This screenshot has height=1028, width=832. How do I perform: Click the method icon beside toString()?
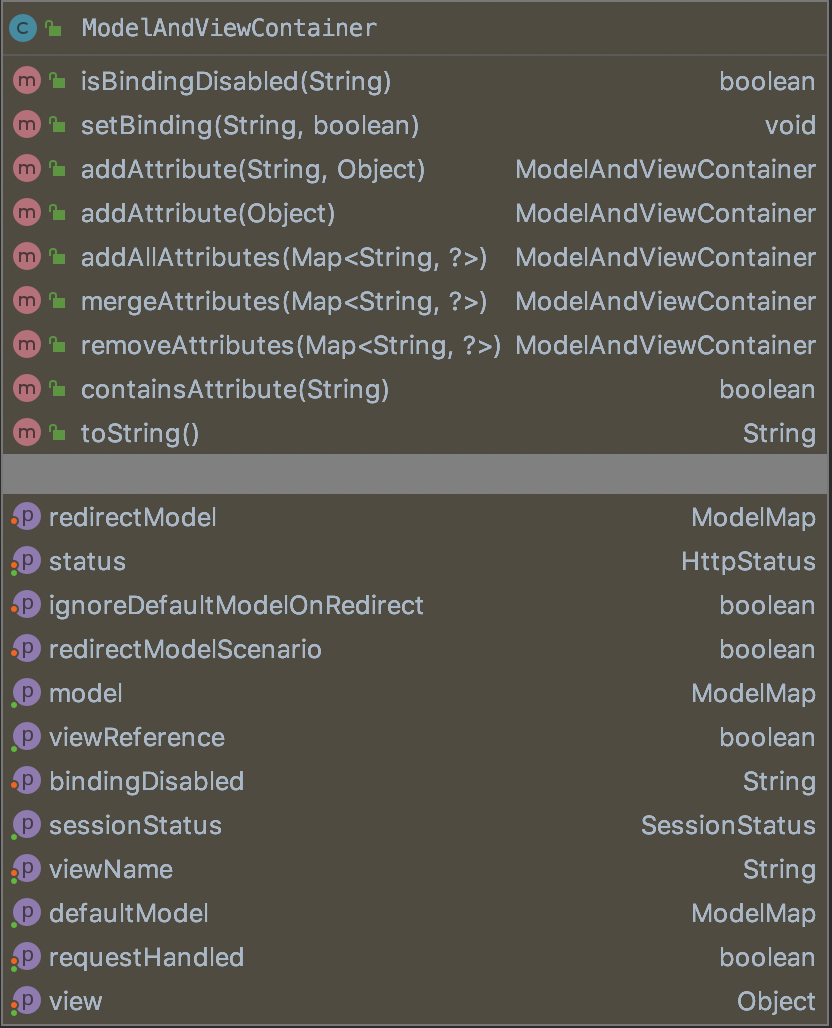pyautogui.click(x=27, y=433)
